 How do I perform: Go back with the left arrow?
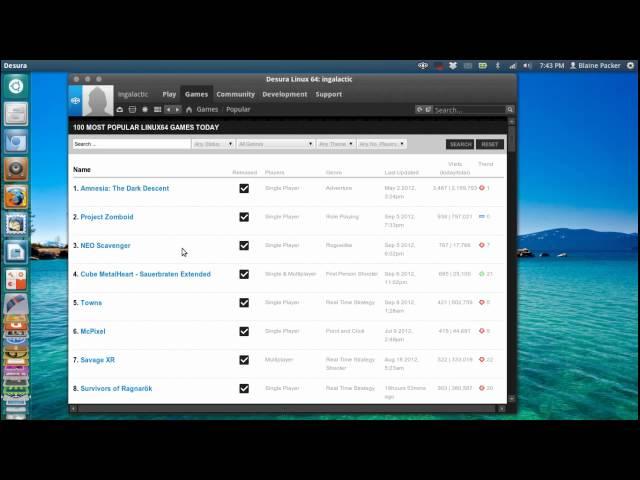(x=168, y=109)
